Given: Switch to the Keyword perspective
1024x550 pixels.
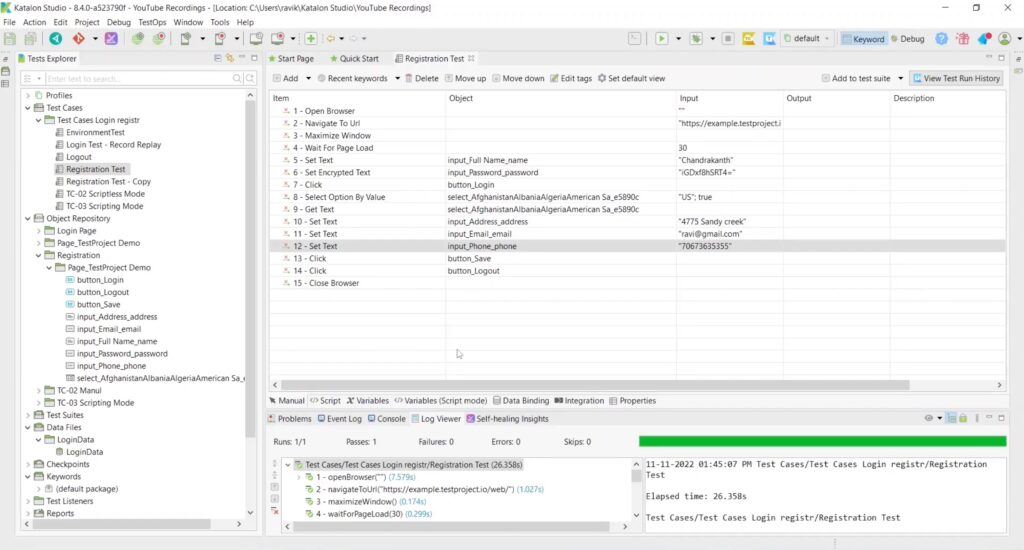Looking at the screenshot, I should (863, 39).
